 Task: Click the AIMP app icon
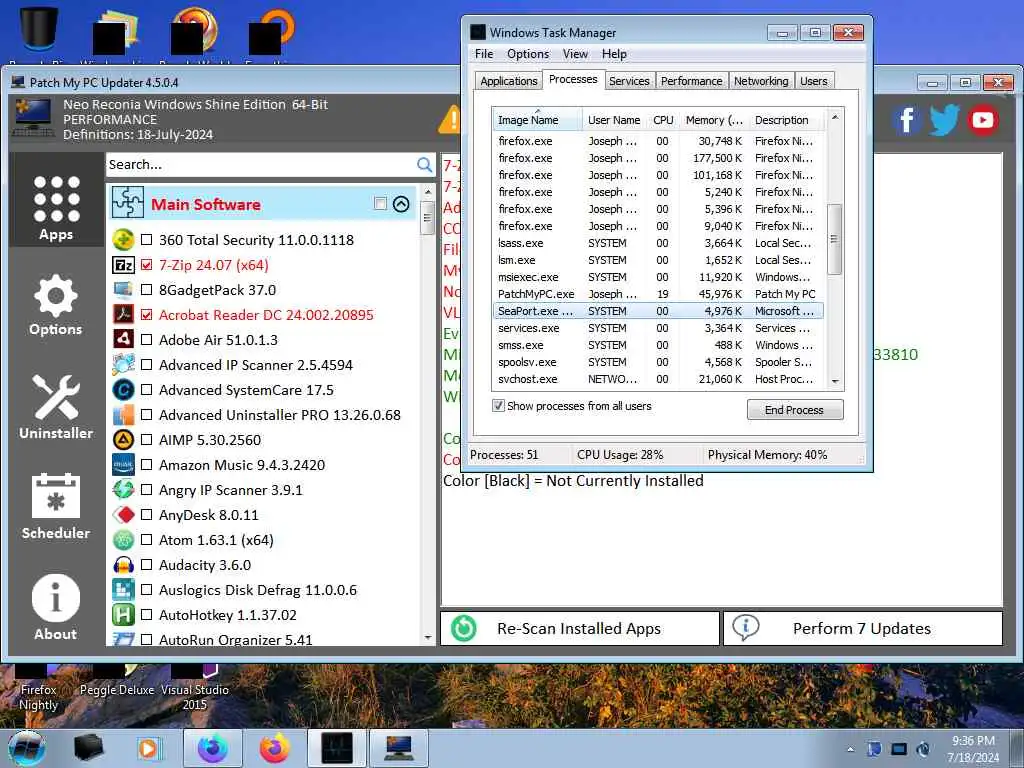point(123,440)
